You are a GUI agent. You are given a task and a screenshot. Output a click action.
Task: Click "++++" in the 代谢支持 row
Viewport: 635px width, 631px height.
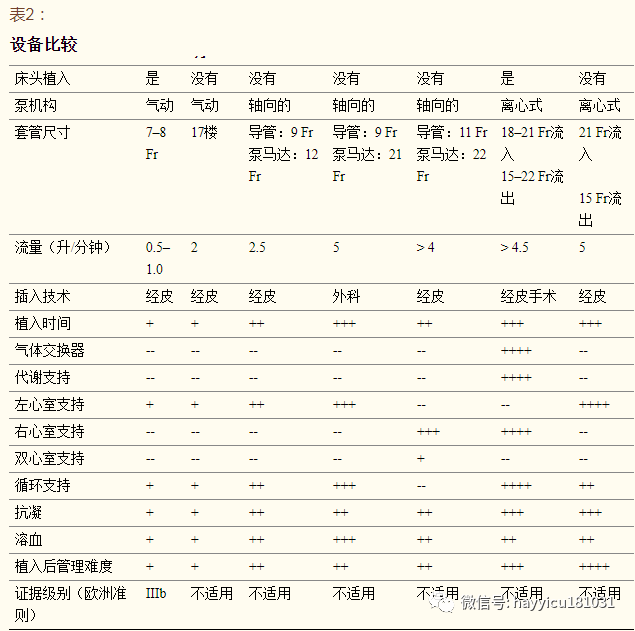[516, 378]
